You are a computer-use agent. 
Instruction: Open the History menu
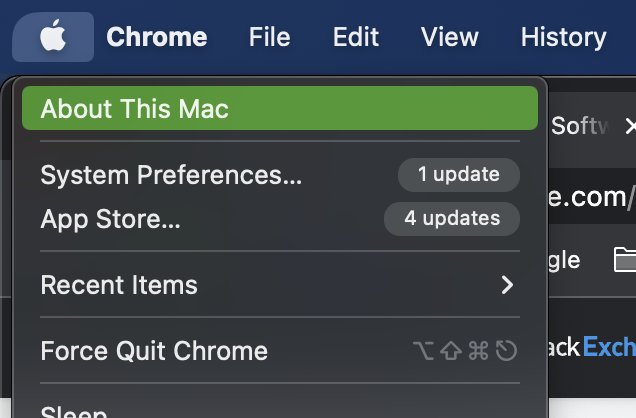(x=563, y=37)
